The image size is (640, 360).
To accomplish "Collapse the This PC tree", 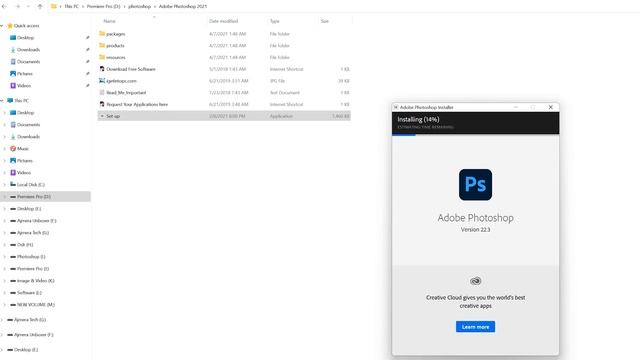I will (x=2, y=100).
